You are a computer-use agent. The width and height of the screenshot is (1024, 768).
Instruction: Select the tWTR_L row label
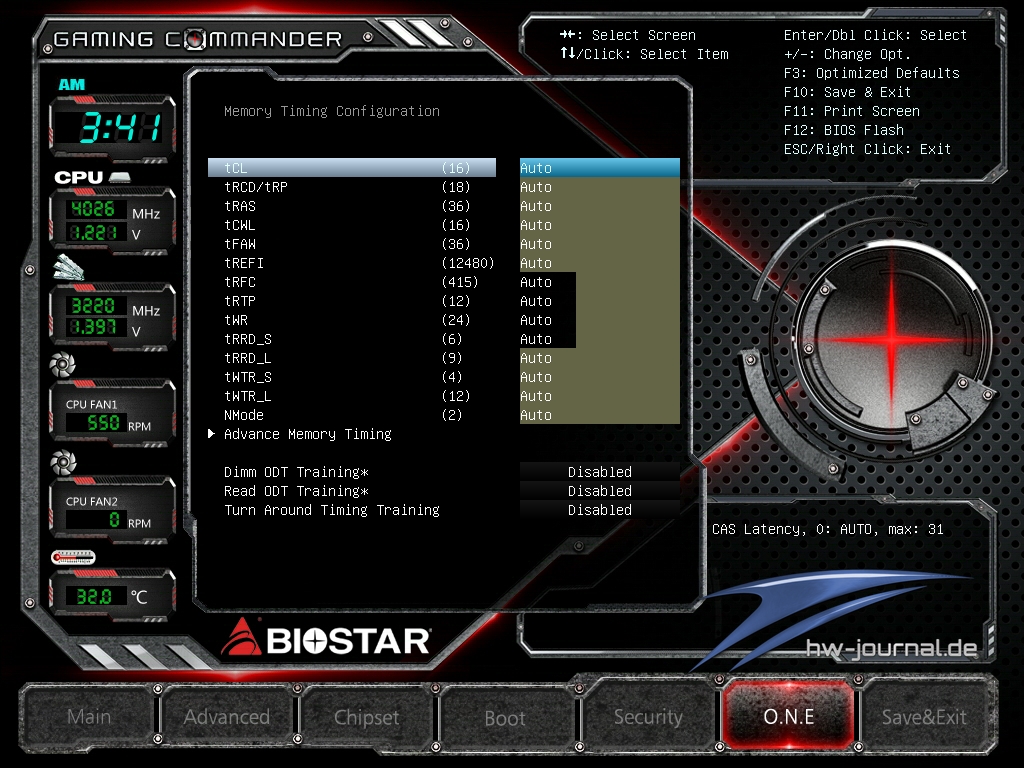coord(248,395)
